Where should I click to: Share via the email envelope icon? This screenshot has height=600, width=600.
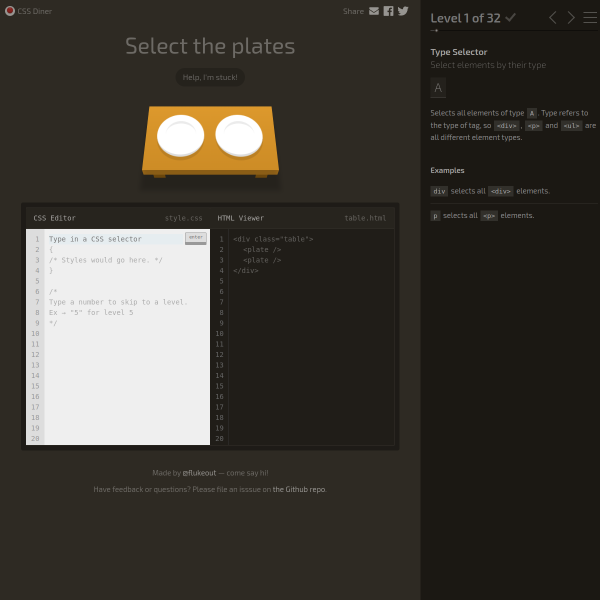pos(374,11)
